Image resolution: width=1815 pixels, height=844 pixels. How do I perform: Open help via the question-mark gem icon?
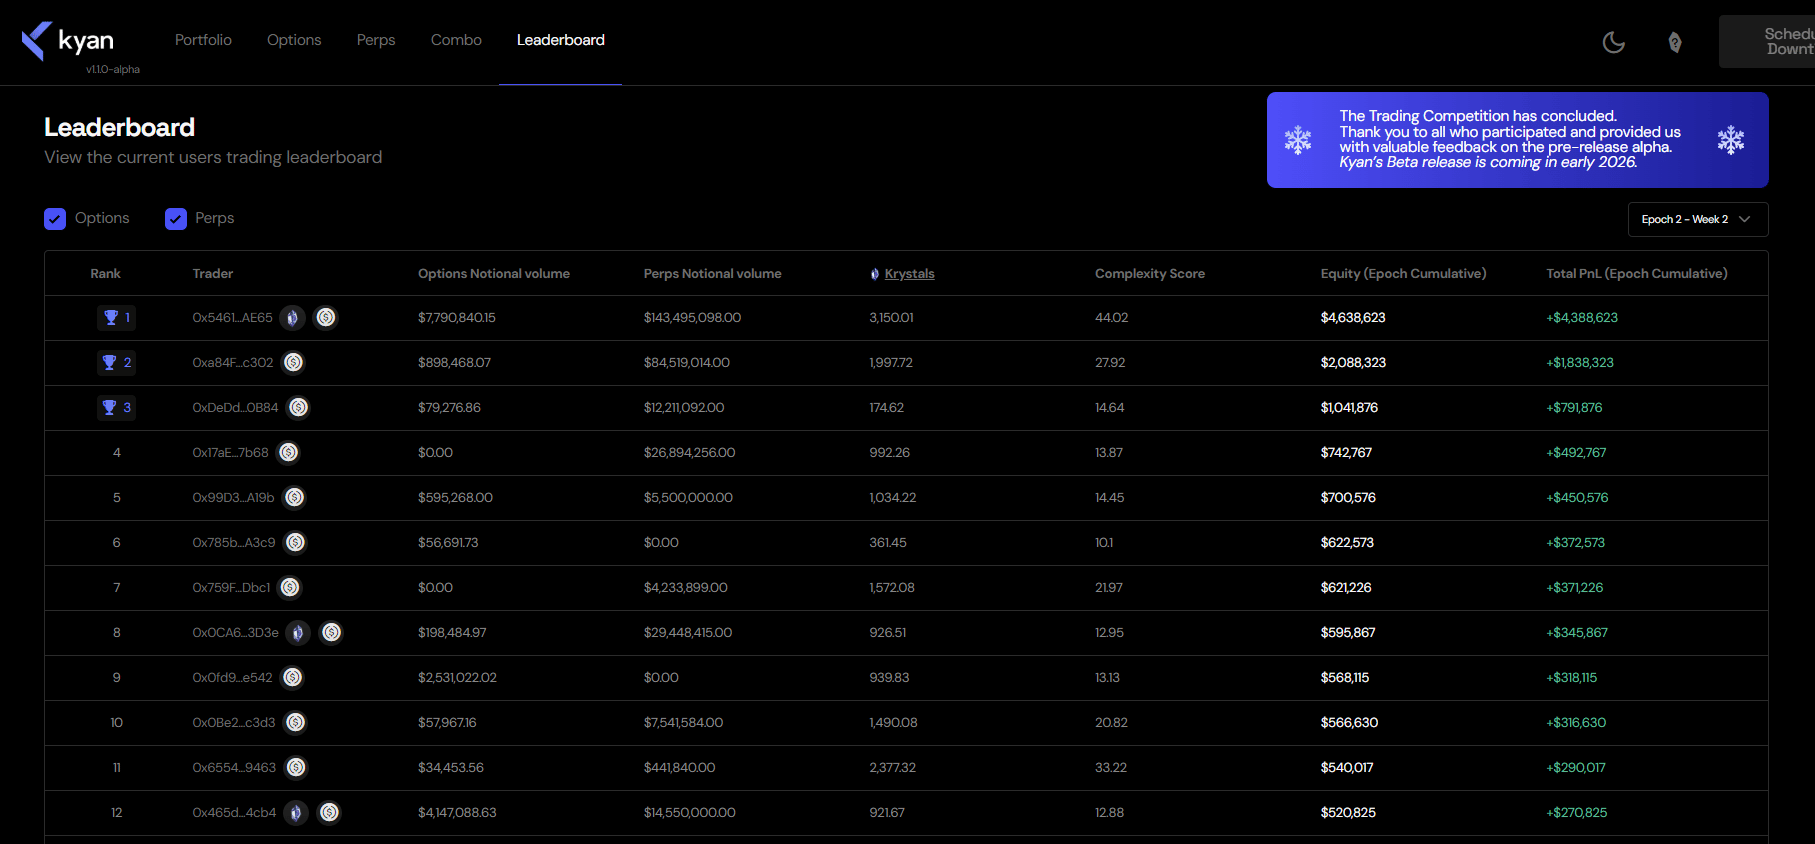coord(1675,42)
